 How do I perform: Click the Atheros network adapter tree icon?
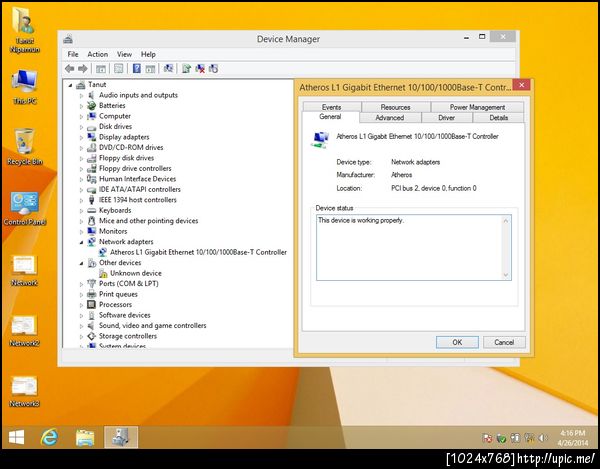pos(103,252)
